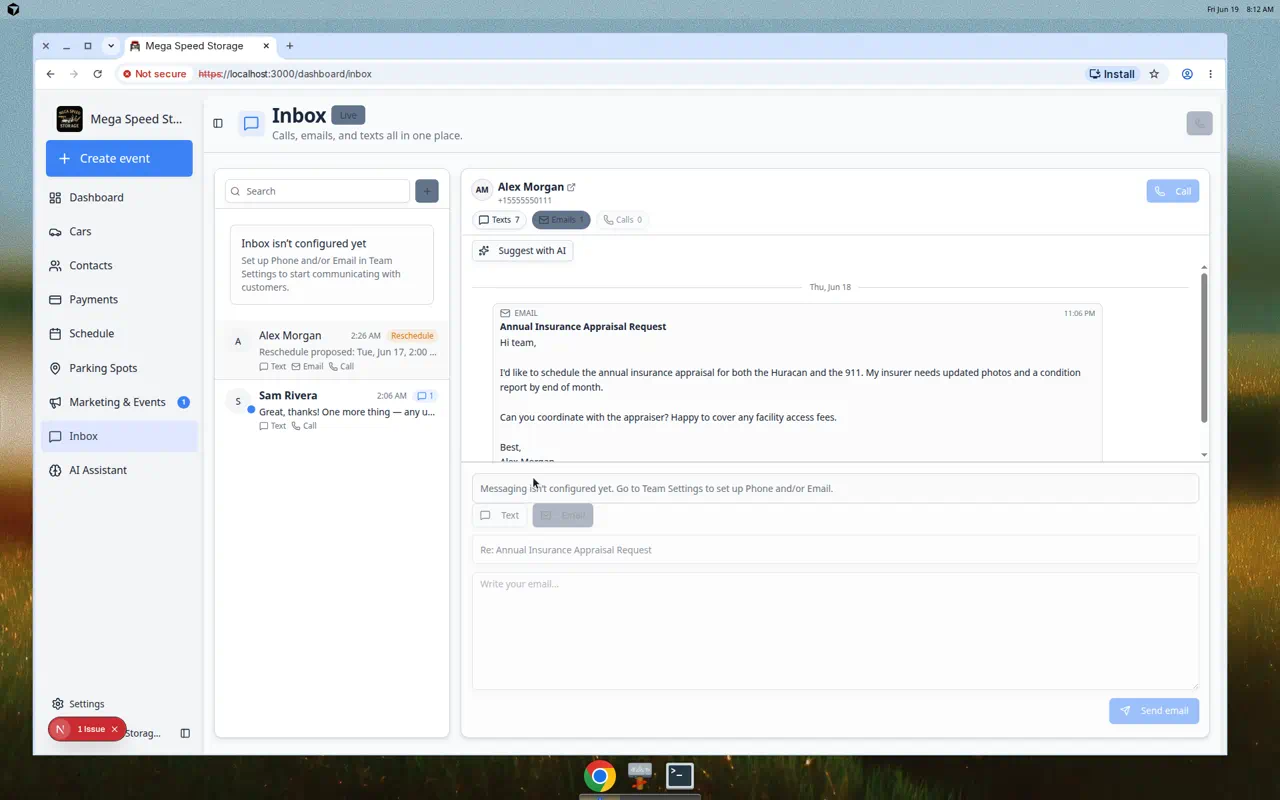Click Install in the address bar
This screenshot has width=1280, height=800.
(1112, 74)
